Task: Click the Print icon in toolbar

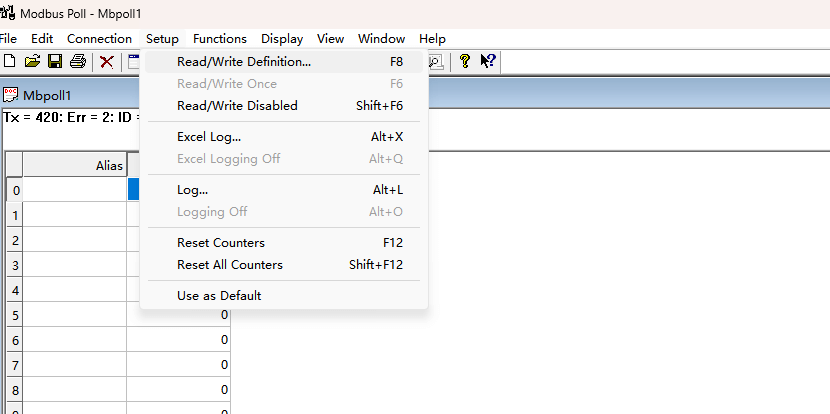Action: [78, 62]
